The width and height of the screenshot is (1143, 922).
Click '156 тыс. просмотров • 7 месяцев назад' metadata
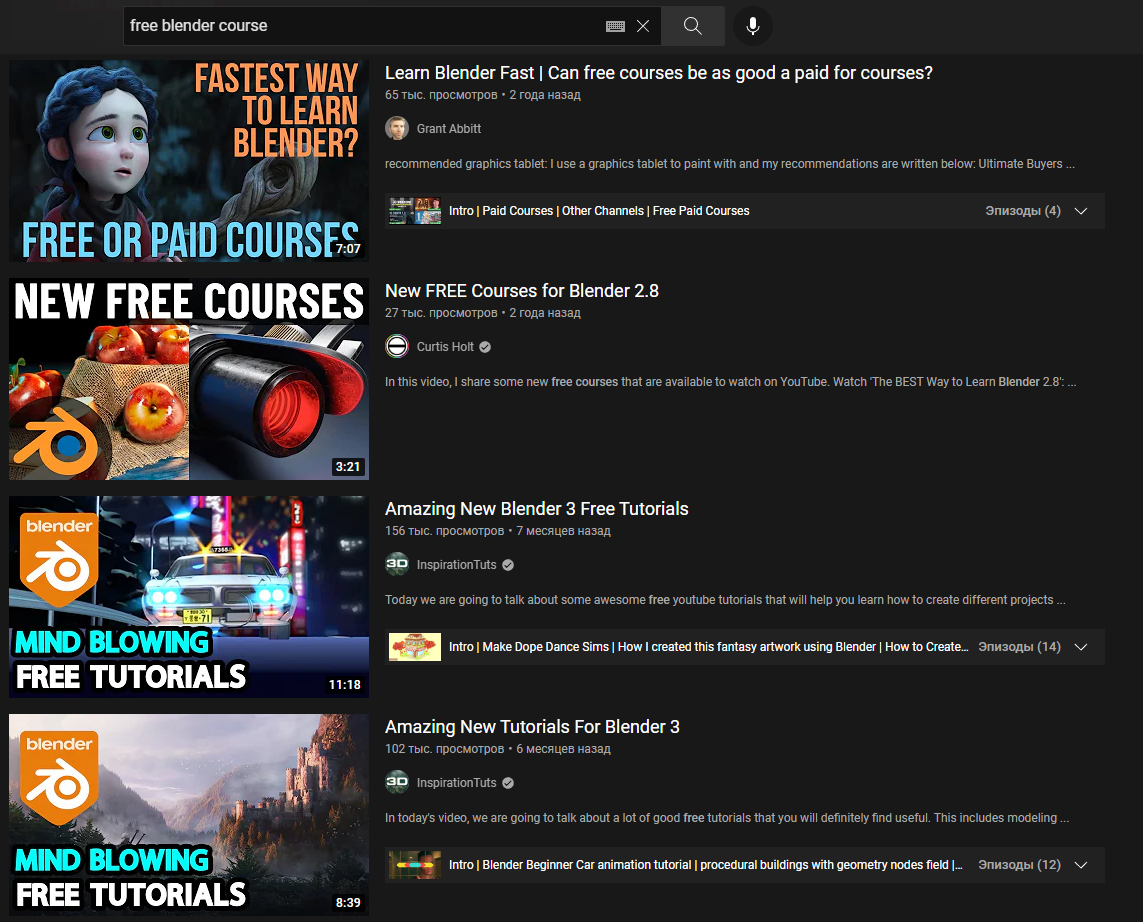[x=498, y=531]
